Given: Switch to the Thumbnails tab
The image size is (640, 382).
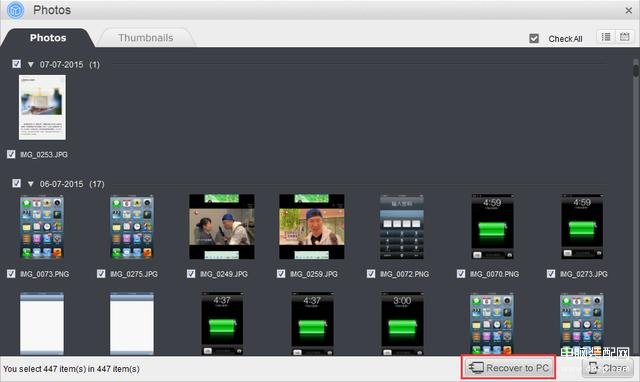Looking at the screenshot, I should pos(146,38).
